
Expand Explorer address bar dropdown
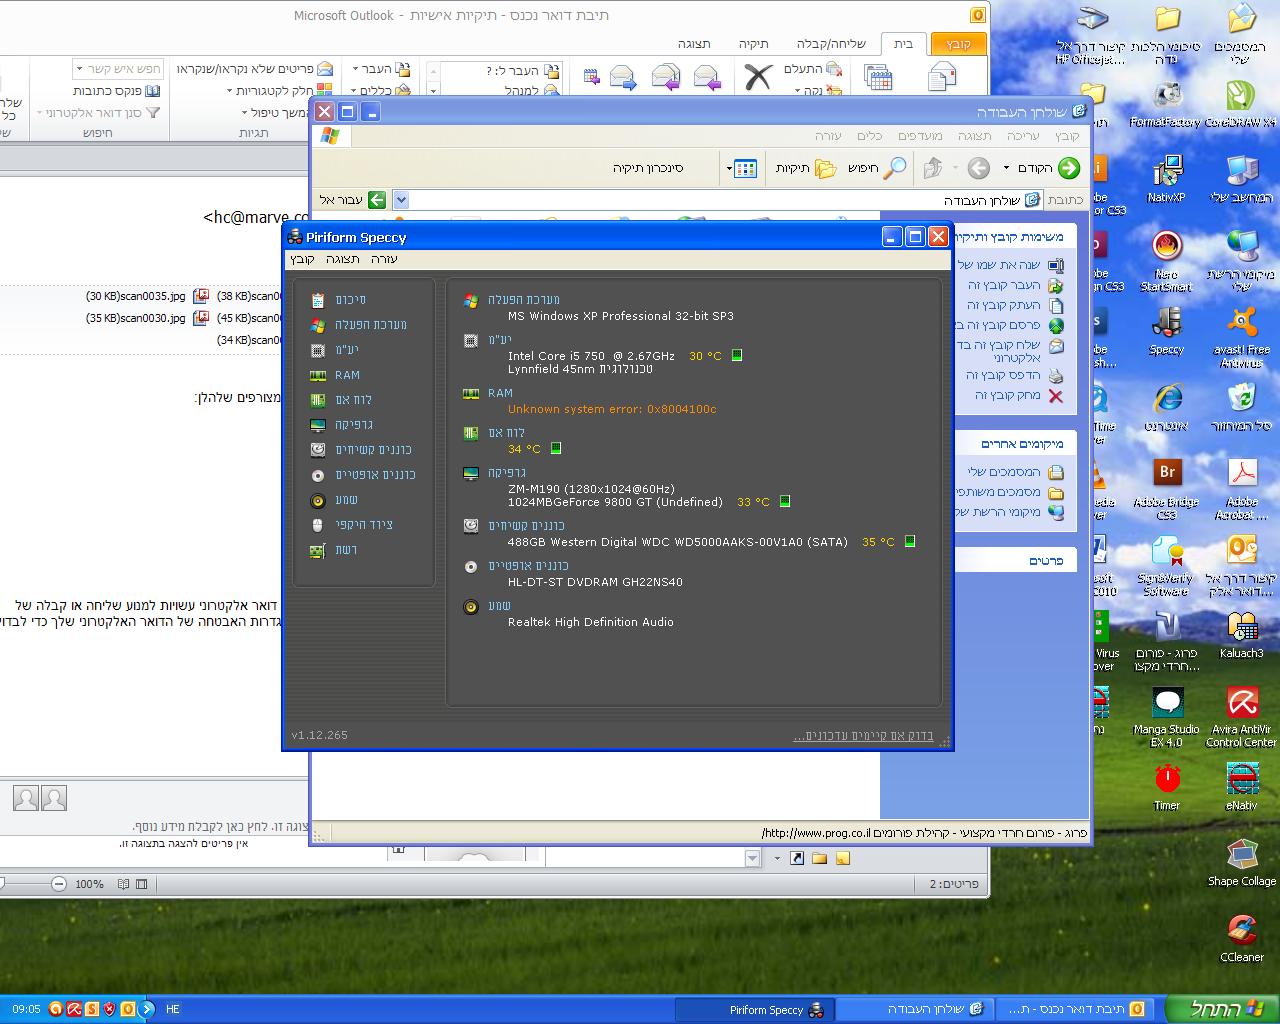tap(401, 200)
